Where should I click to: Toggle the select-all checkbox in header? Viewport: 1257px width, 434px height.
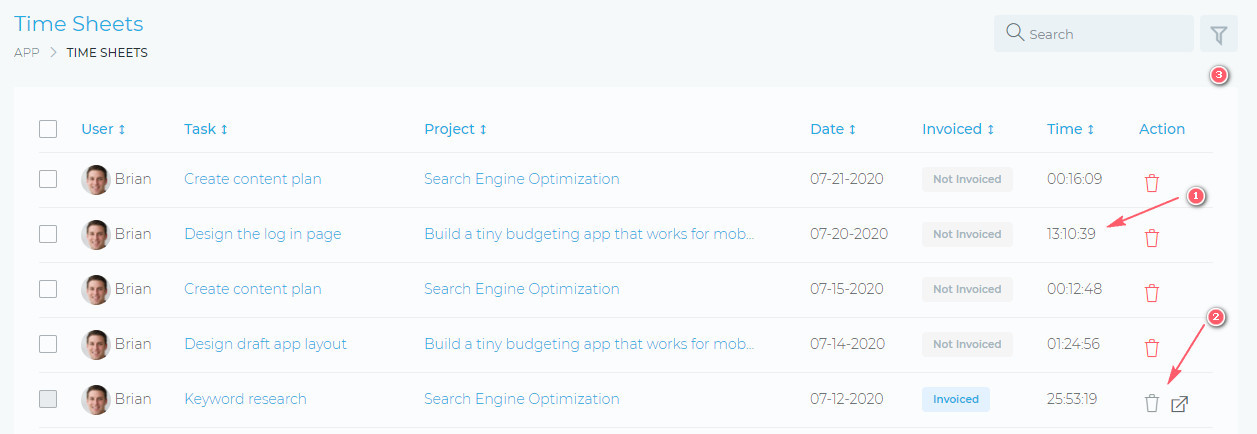[x=48, y=129]
